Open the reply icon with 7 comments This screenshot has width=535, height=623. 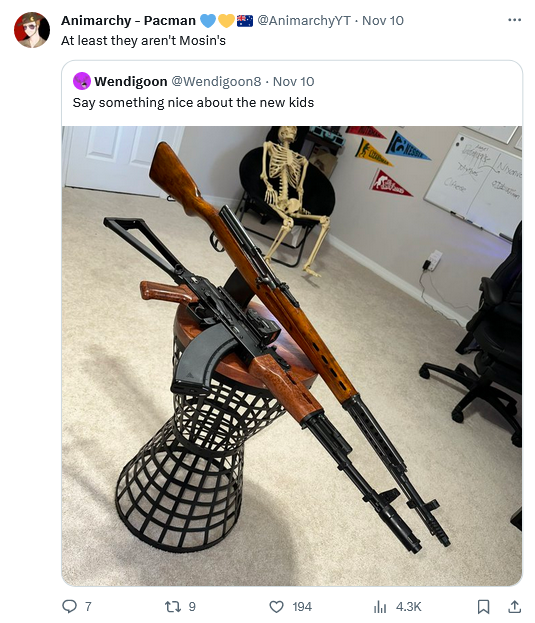[70, 606]
